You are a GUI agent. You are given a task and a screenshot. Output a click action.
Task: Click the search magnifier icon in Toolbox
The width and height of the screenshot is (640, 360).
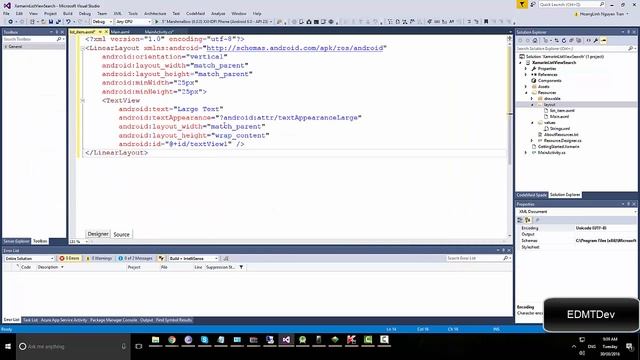point(59,39)
